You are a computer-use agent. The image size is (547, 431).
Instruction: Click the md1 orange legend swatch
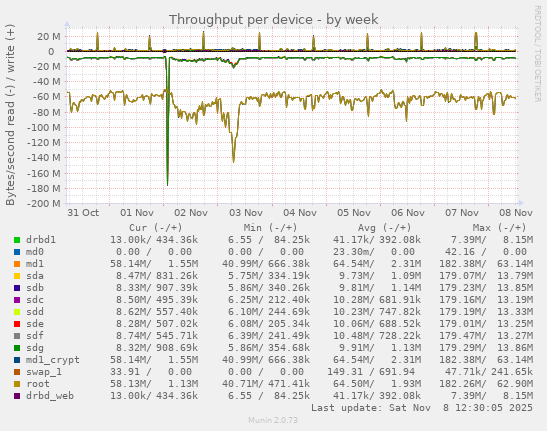coord(17,264)
